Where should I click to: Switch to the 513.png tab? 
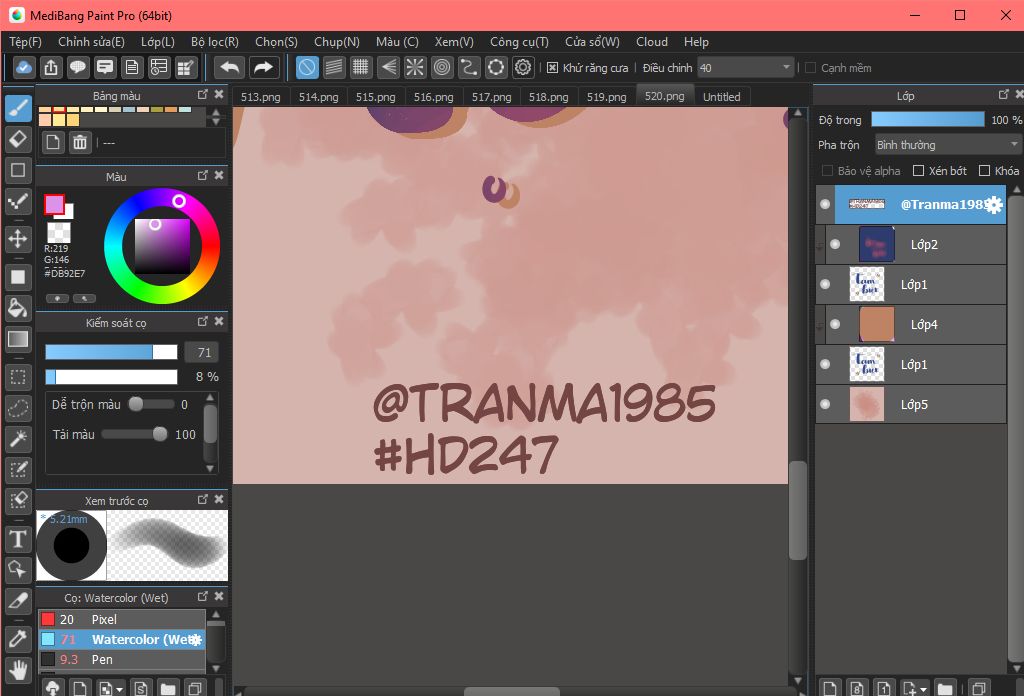(x=261, y=97)
